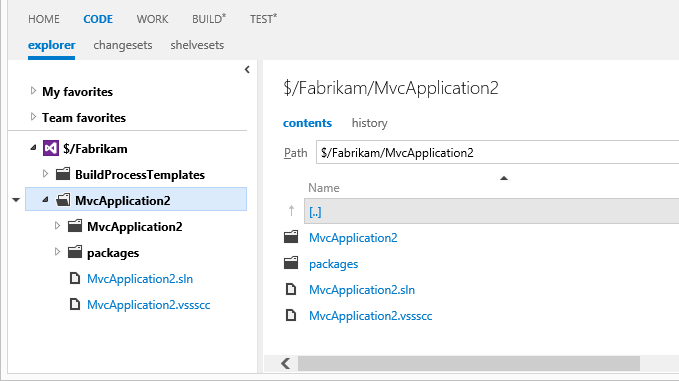Image resolution: width=679 pixels, height=381 pixels.
Task: Click MvcApplication2.vssscc file icon in tree
Action: pyautogui.click(x=75, y=304)
